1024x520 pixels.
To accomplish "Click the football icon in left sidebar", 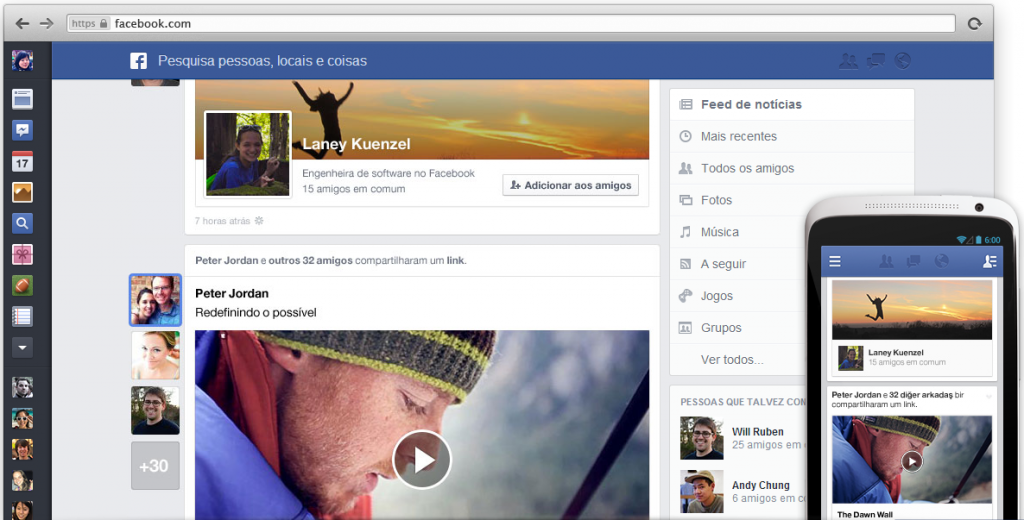I will [22, 285].
